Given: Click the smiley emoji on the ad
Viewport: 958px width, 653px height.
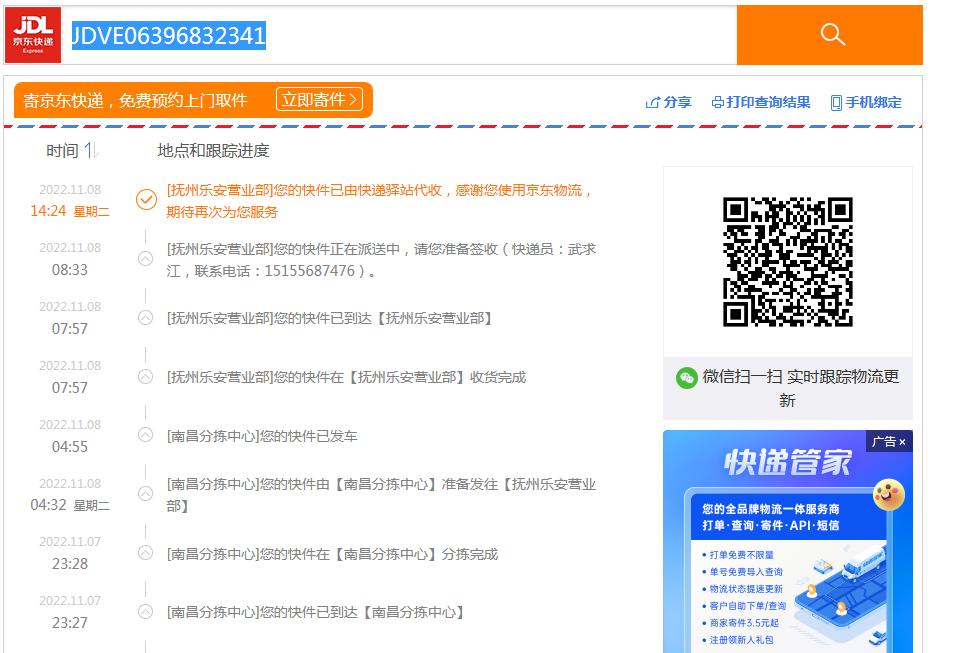Looking at the screenshot, I should click(888, 495).
